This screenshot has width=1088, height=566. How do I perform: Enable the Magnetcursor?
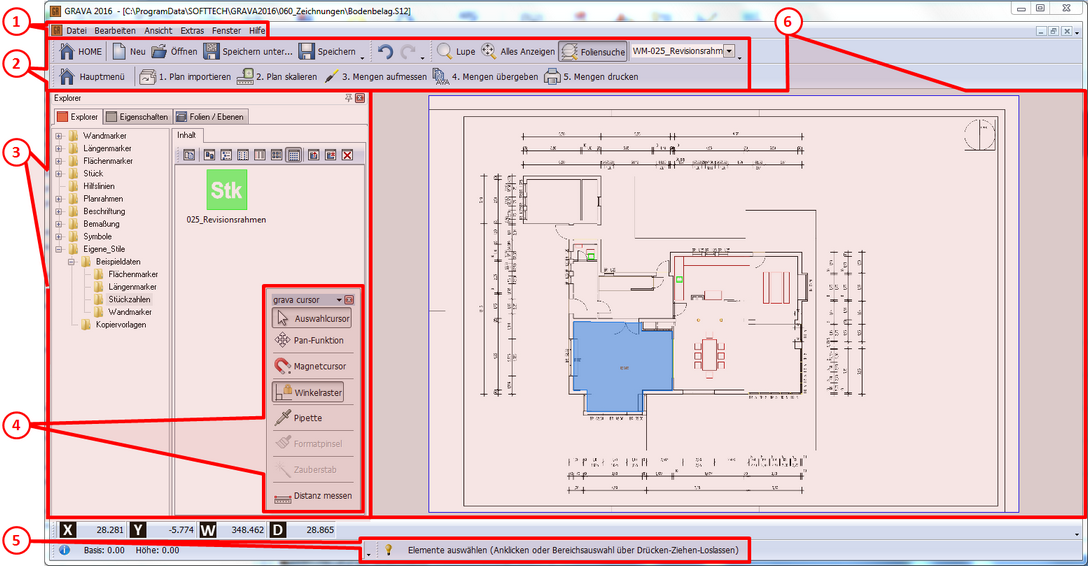tap(310, 366)
